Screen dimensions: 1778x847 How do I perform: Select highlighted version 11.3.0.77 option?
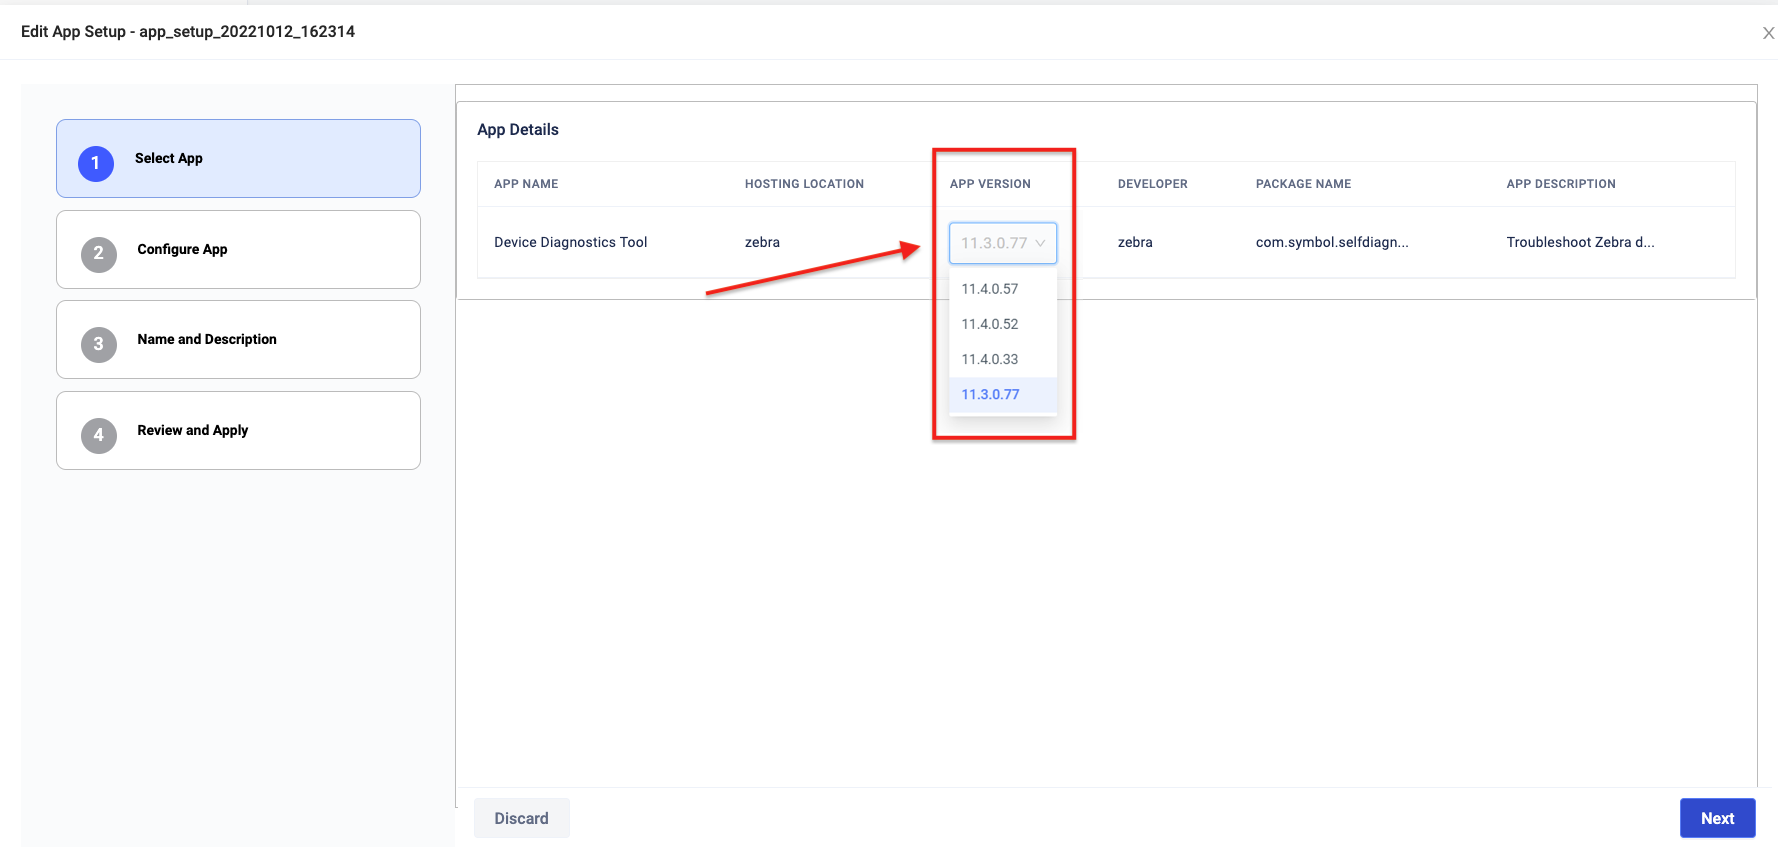pyautogui.click(x=990, y=394)
